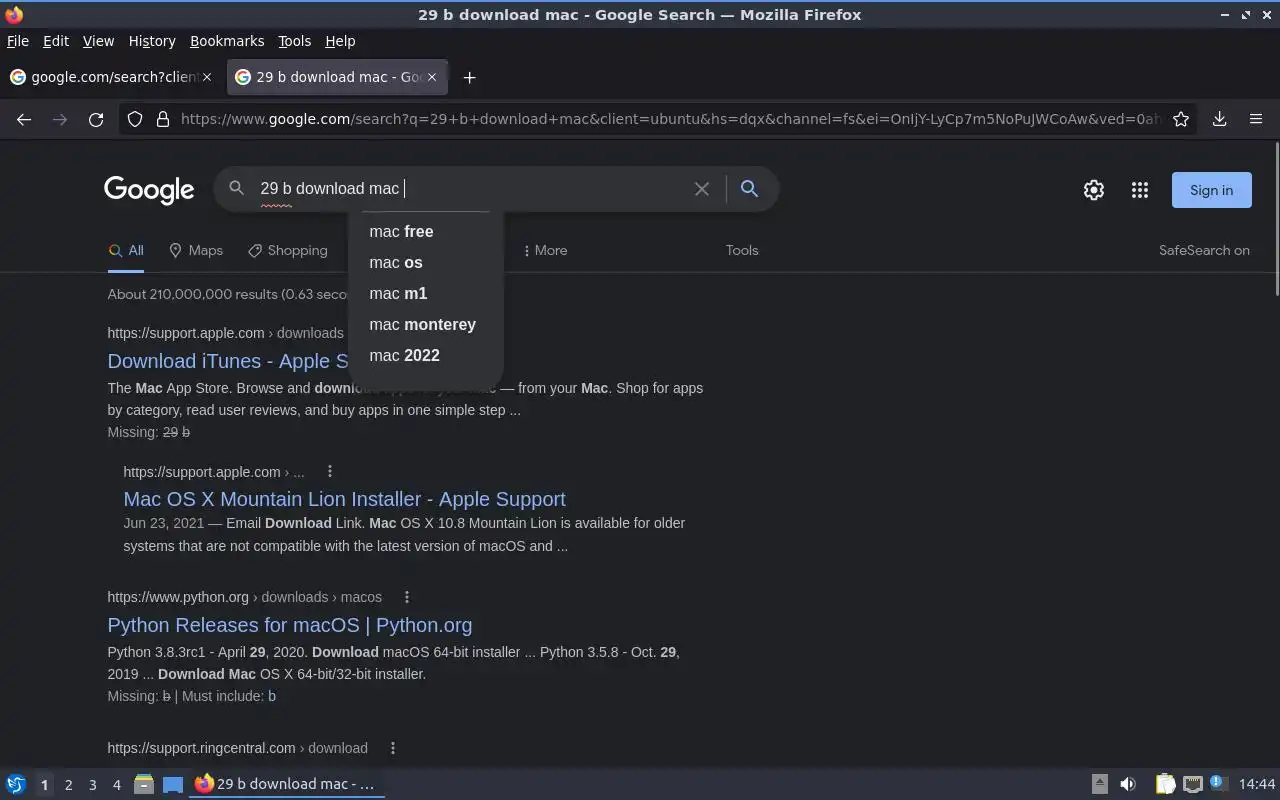
Task: Go back to the previous page
Action: pyautogui.click(x=24, y=119)
